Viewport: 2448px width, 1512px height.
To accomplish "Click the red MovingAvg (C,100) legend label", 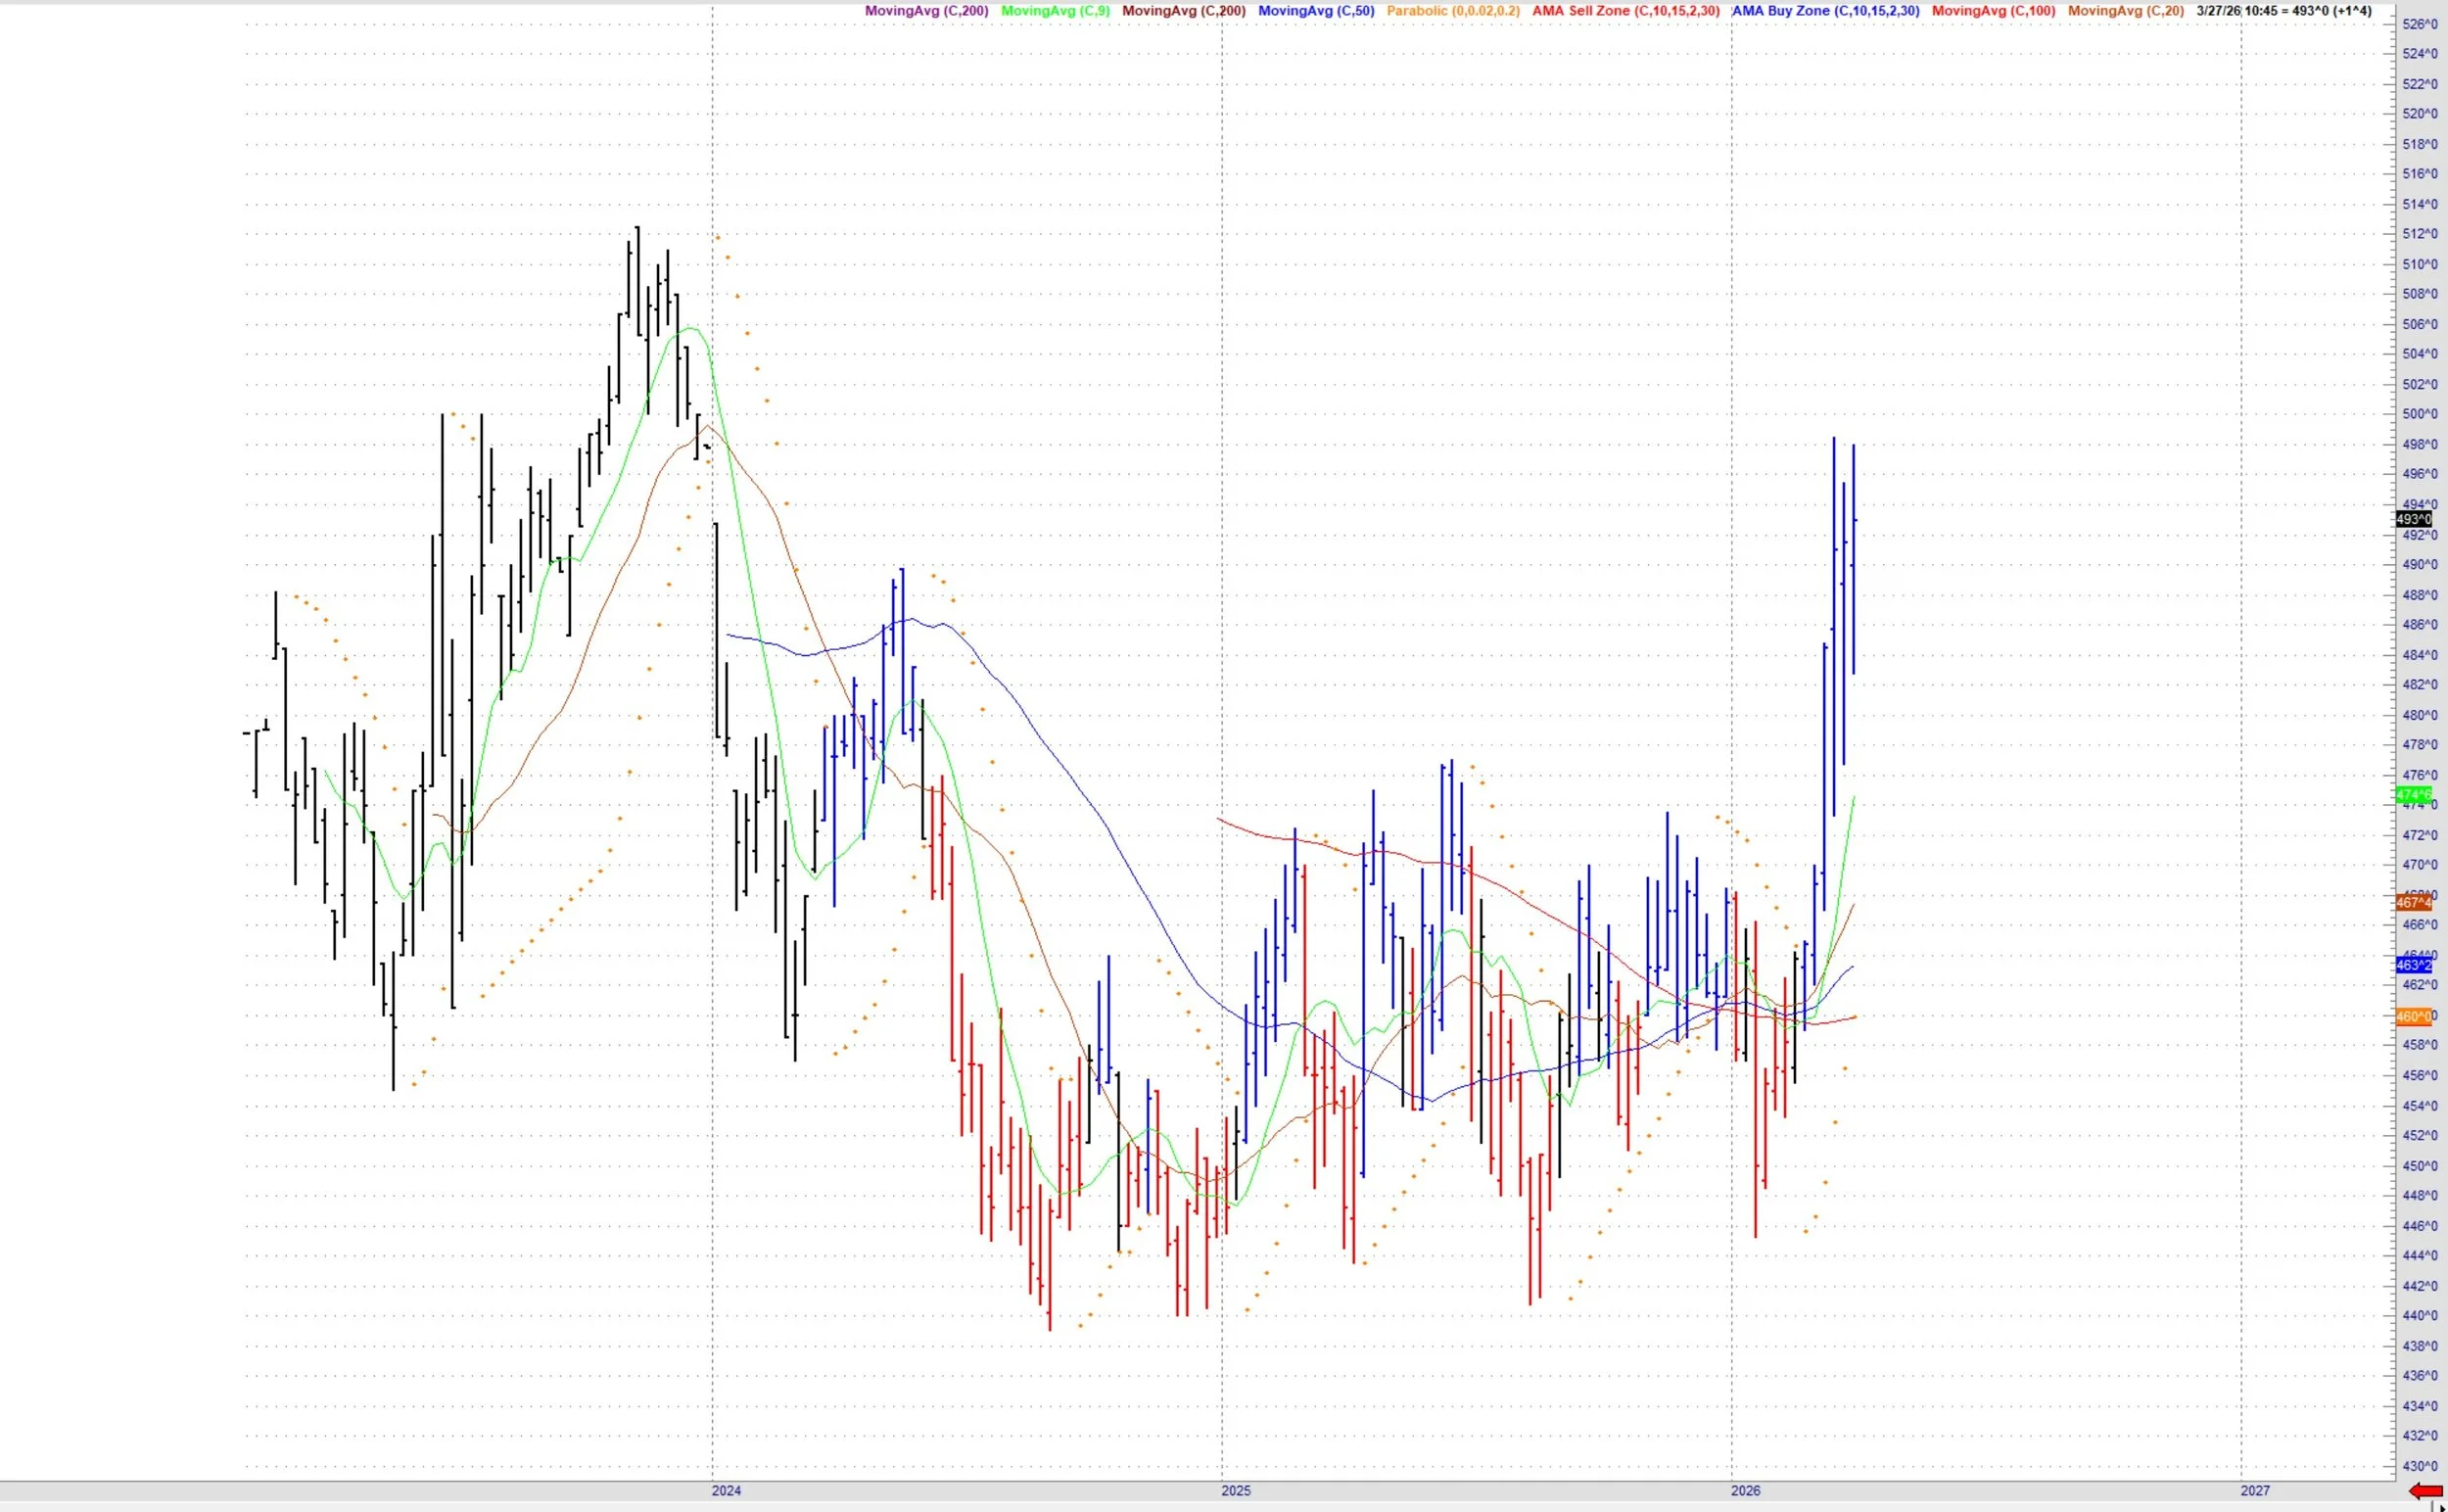I will click(1993, 11).
